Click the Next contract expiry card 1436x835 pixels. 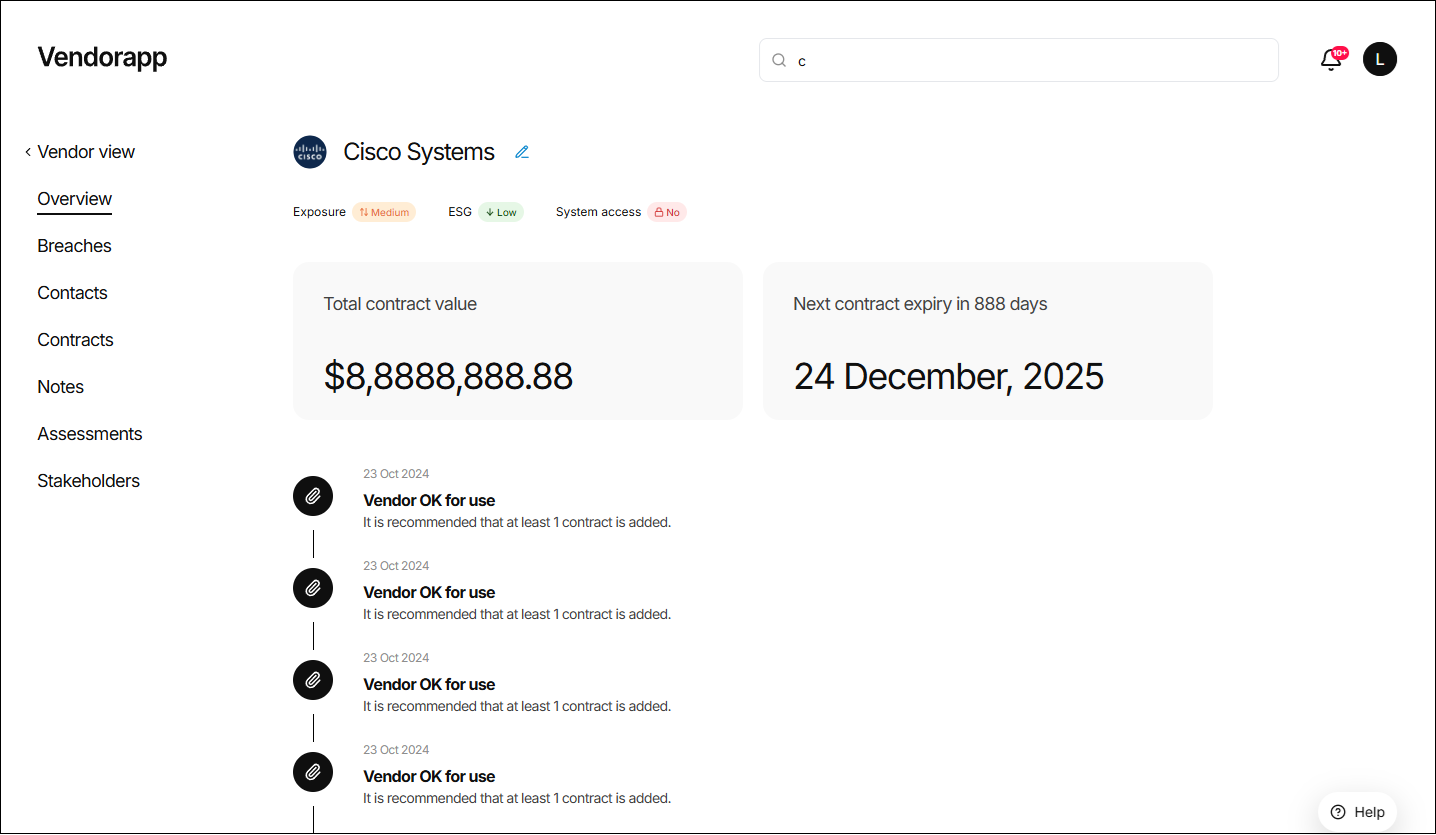[x=988, y=341]
